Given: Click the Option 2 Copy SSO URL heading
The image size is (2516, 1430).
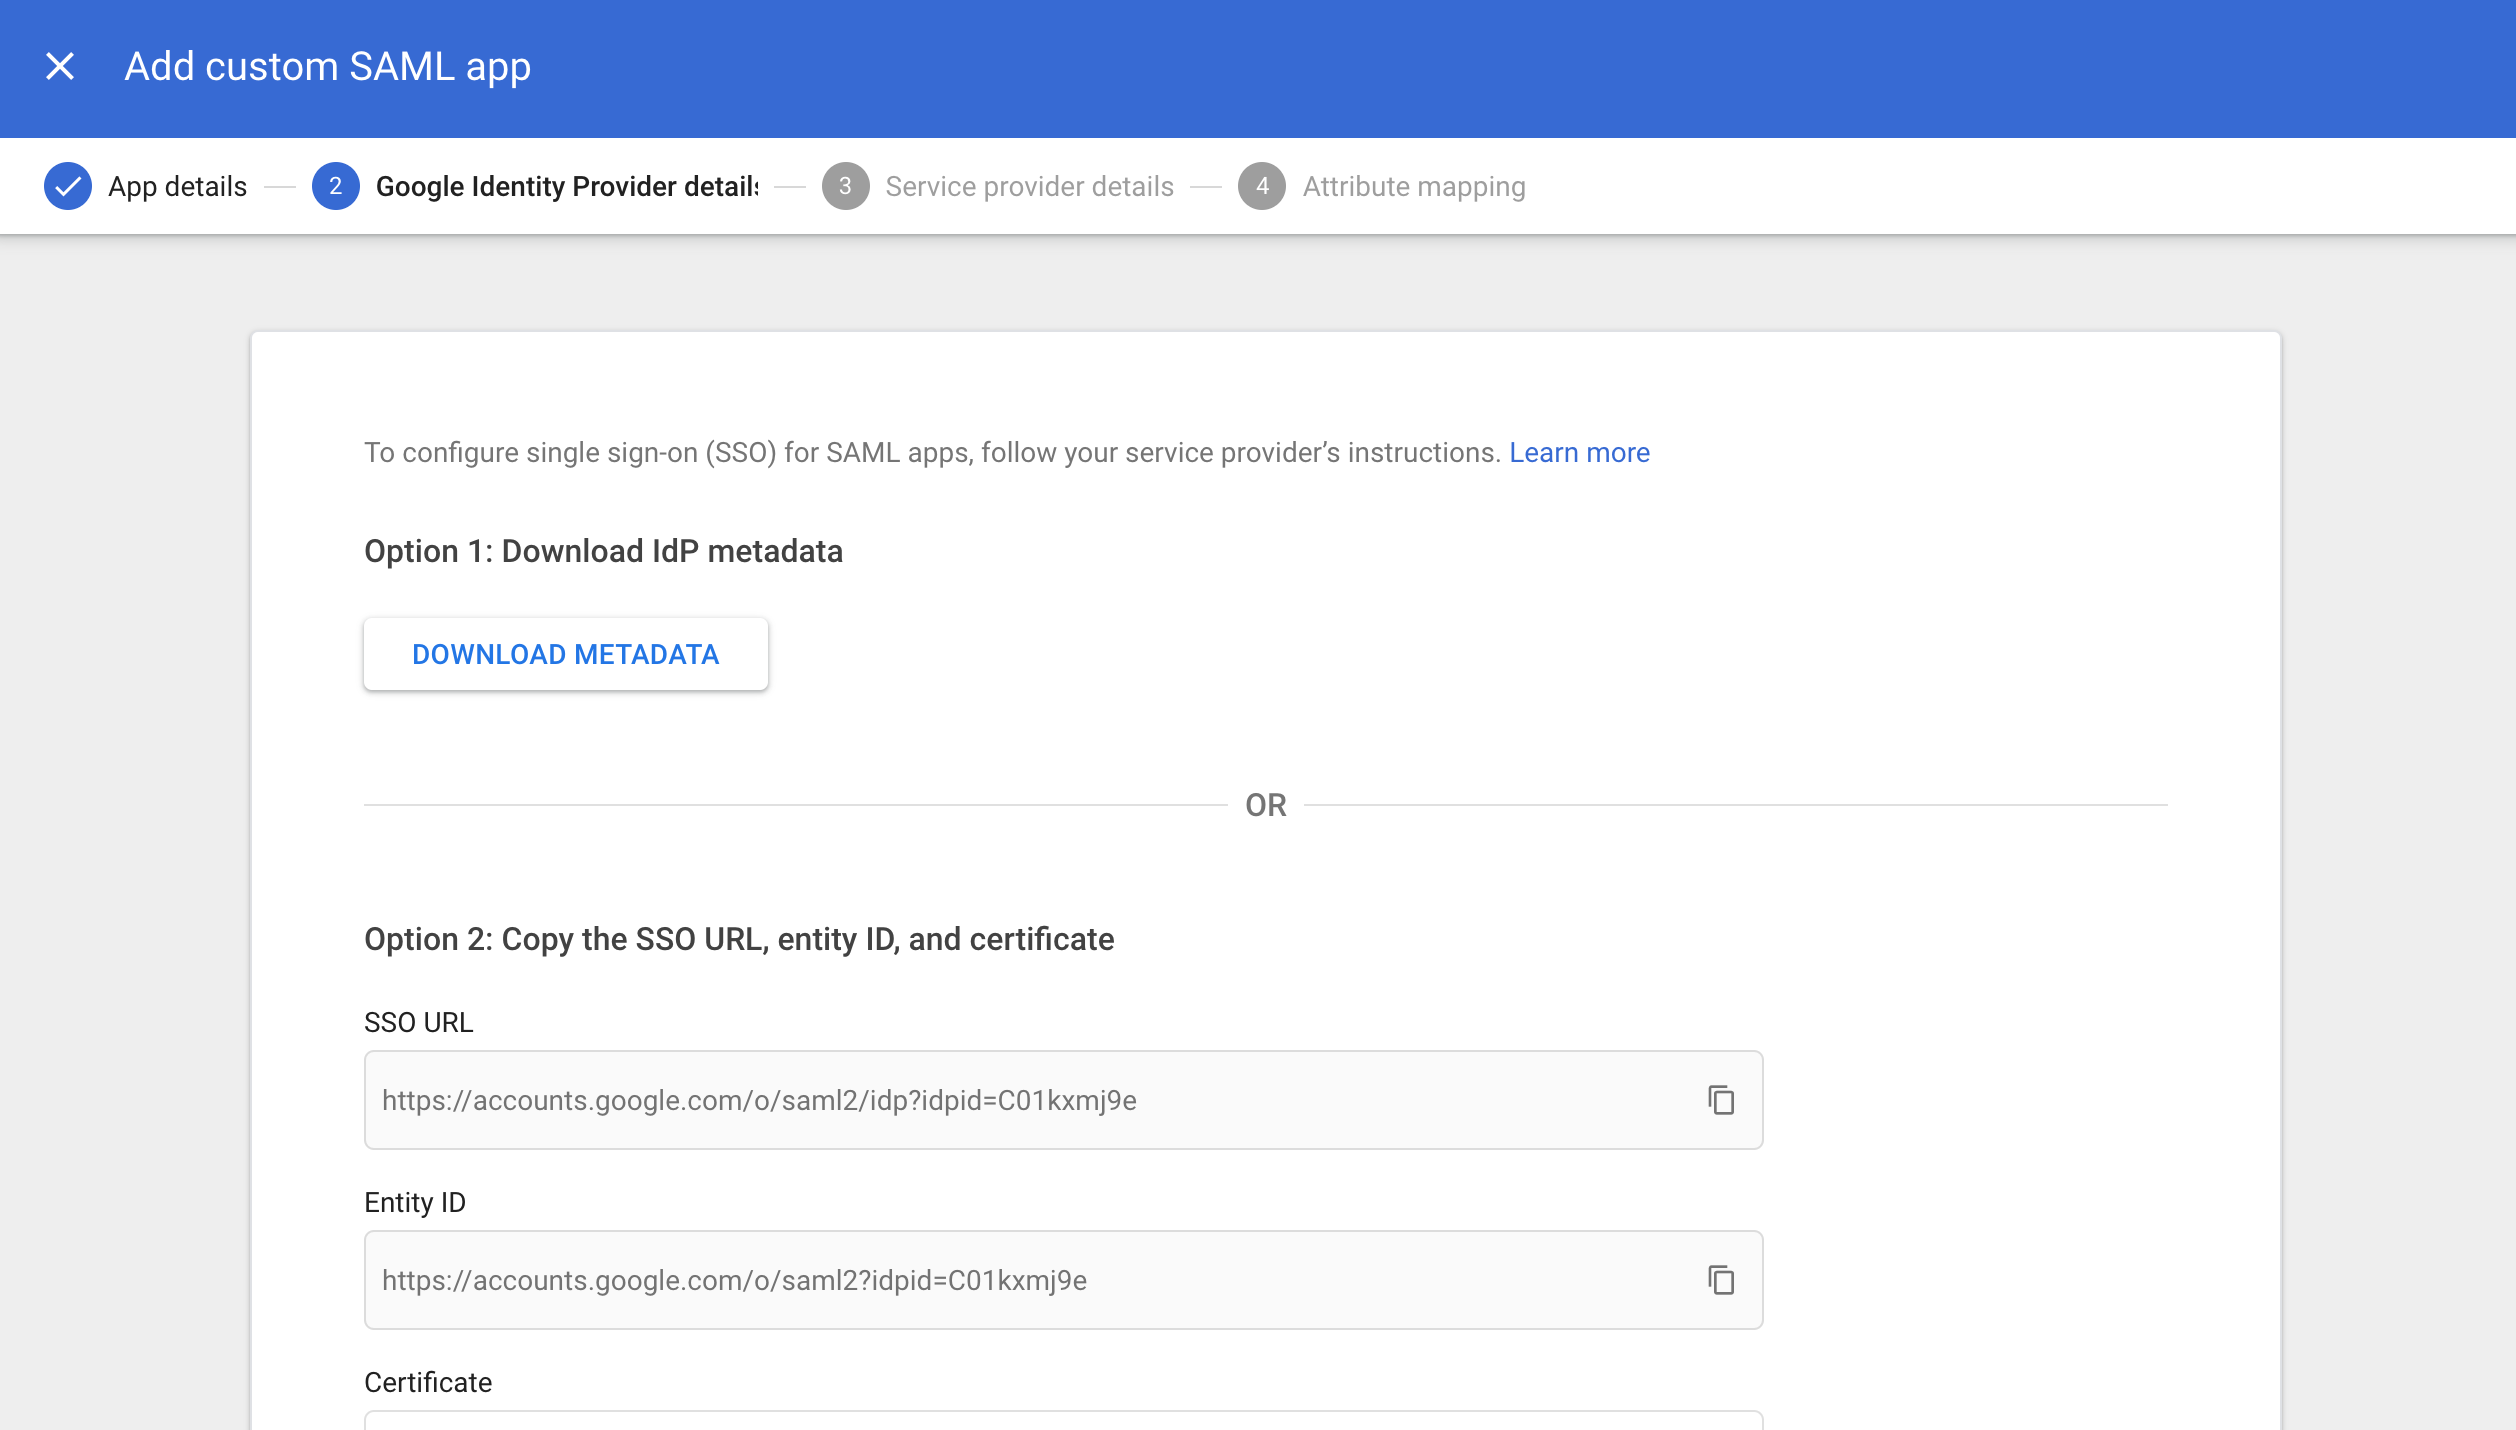Looking at the screenshot, I should [738, 939].
